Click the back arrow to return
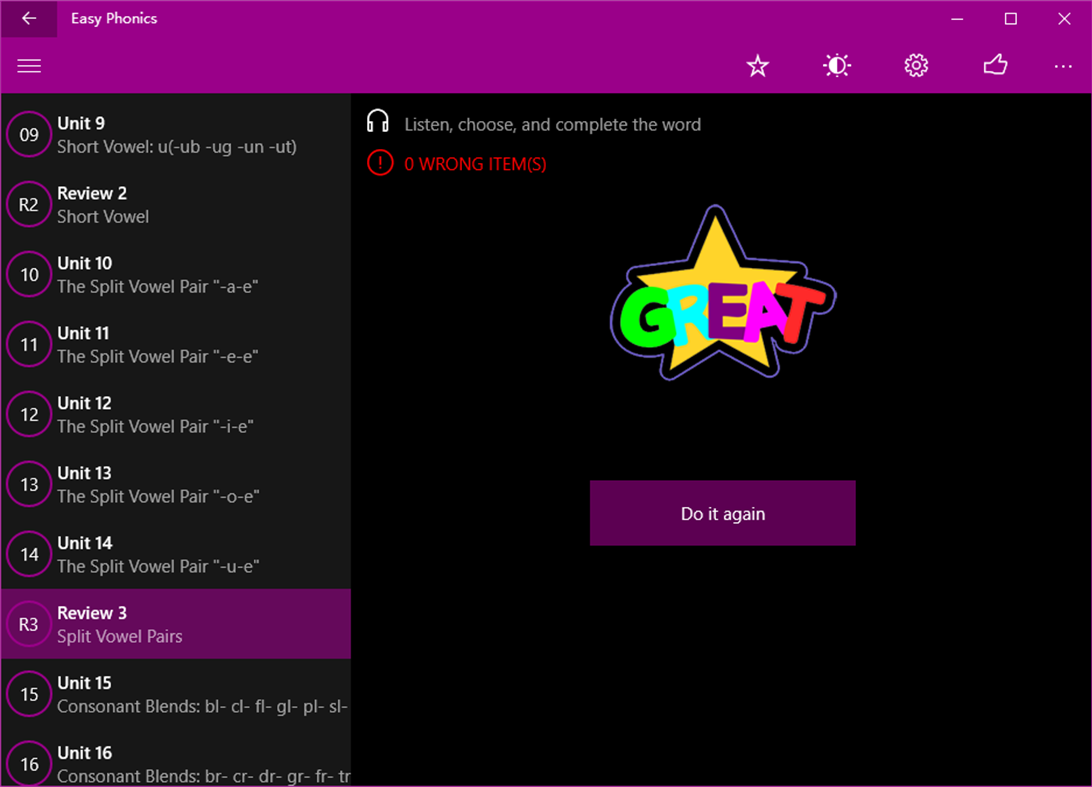1092x787 pixels. (x=27, y=19)
